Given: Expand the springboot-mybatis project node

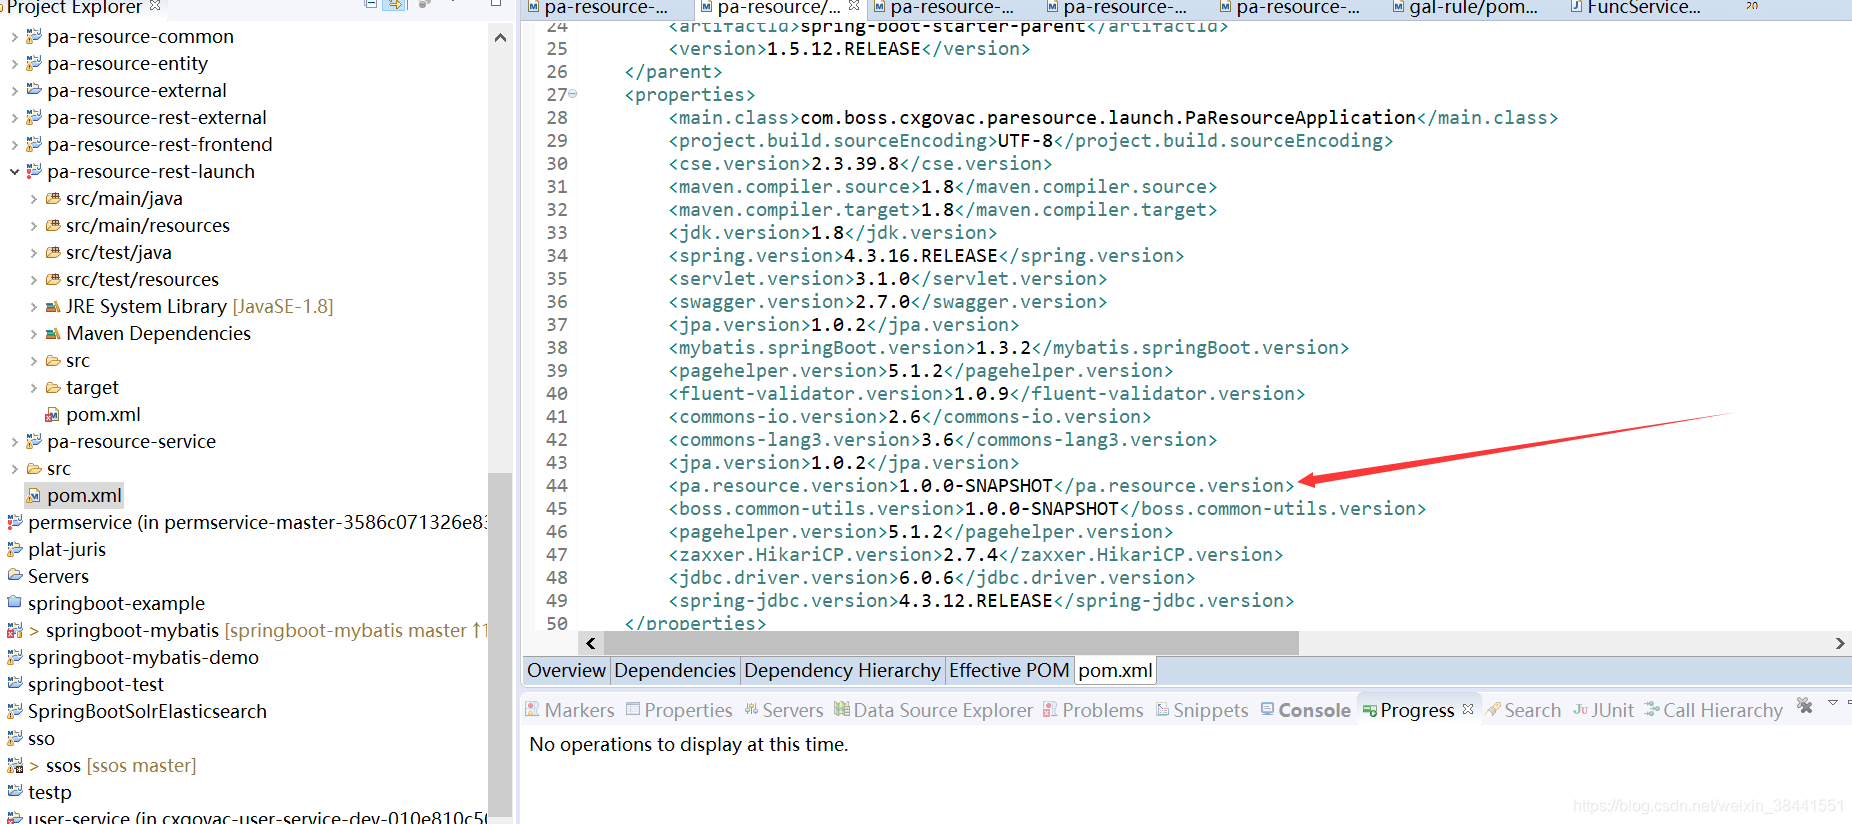Looking at the screenshot, I should pos(34,631).
